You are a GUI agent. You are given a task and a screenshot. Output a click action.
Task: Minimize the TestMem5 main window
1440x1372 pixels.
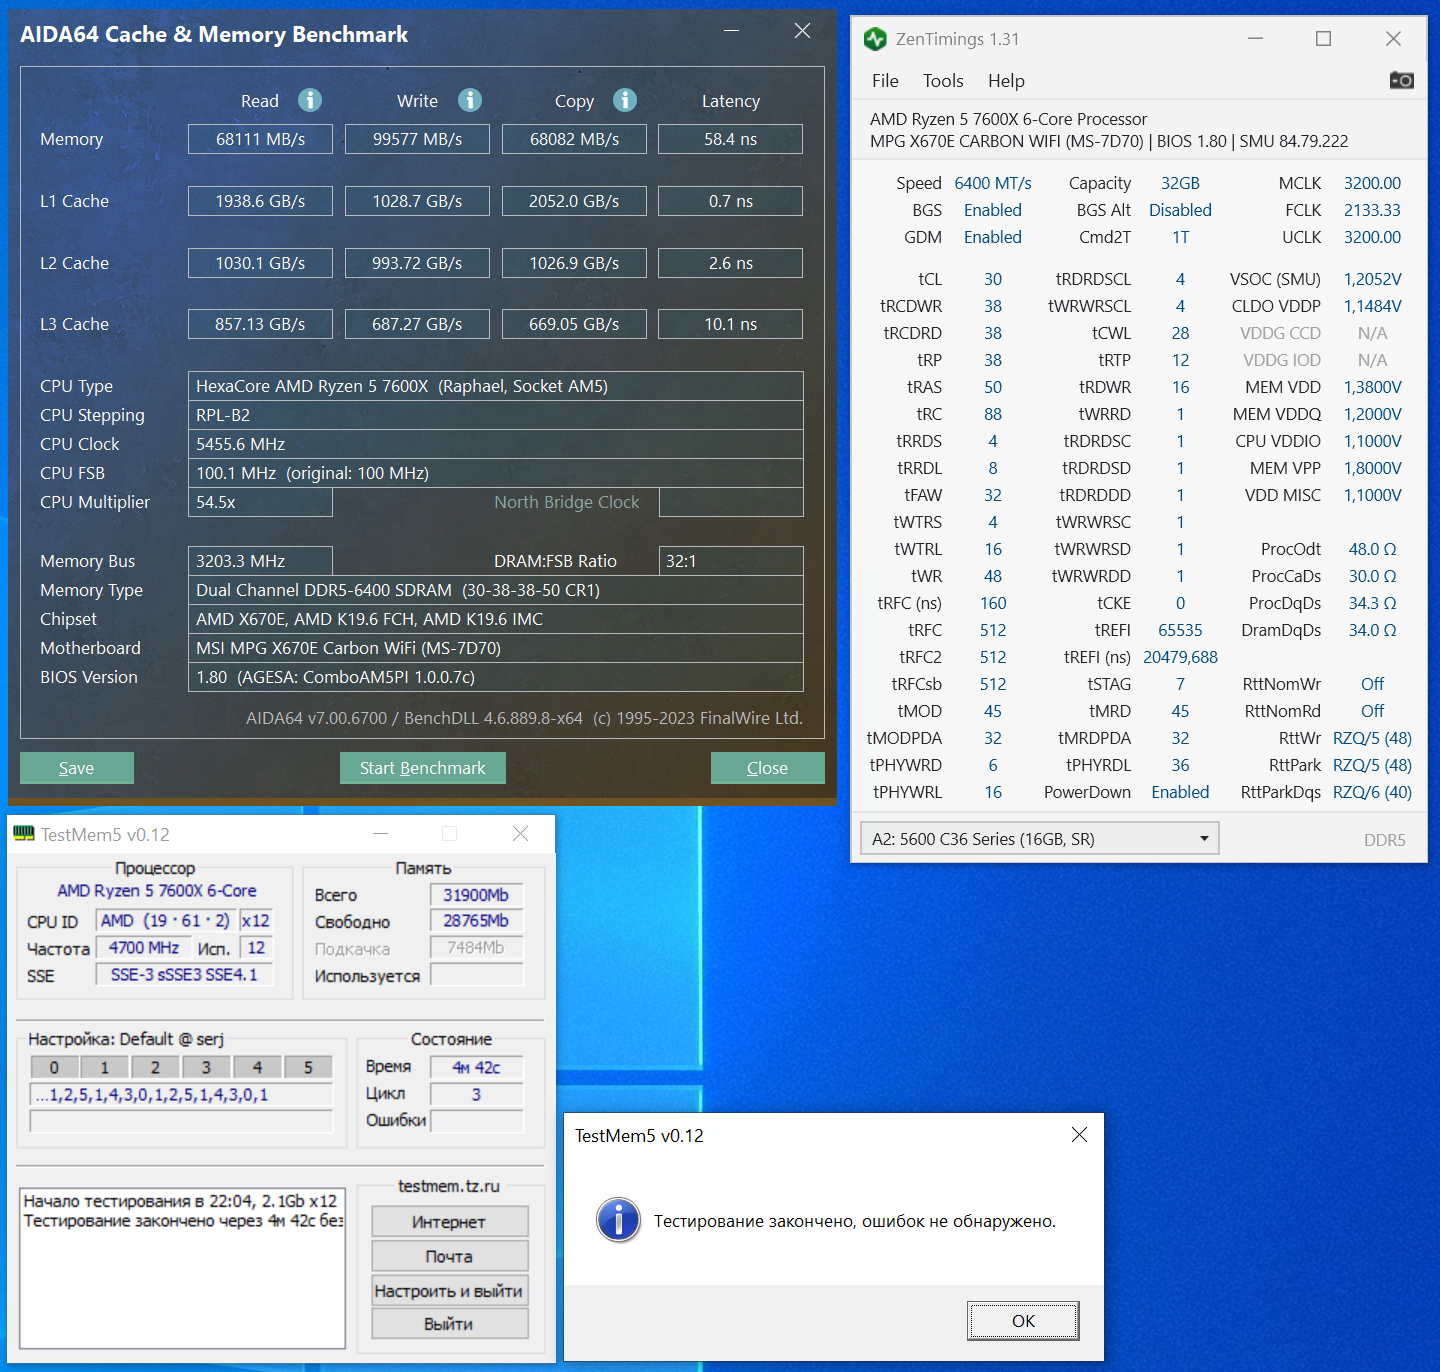coord(381,834)
